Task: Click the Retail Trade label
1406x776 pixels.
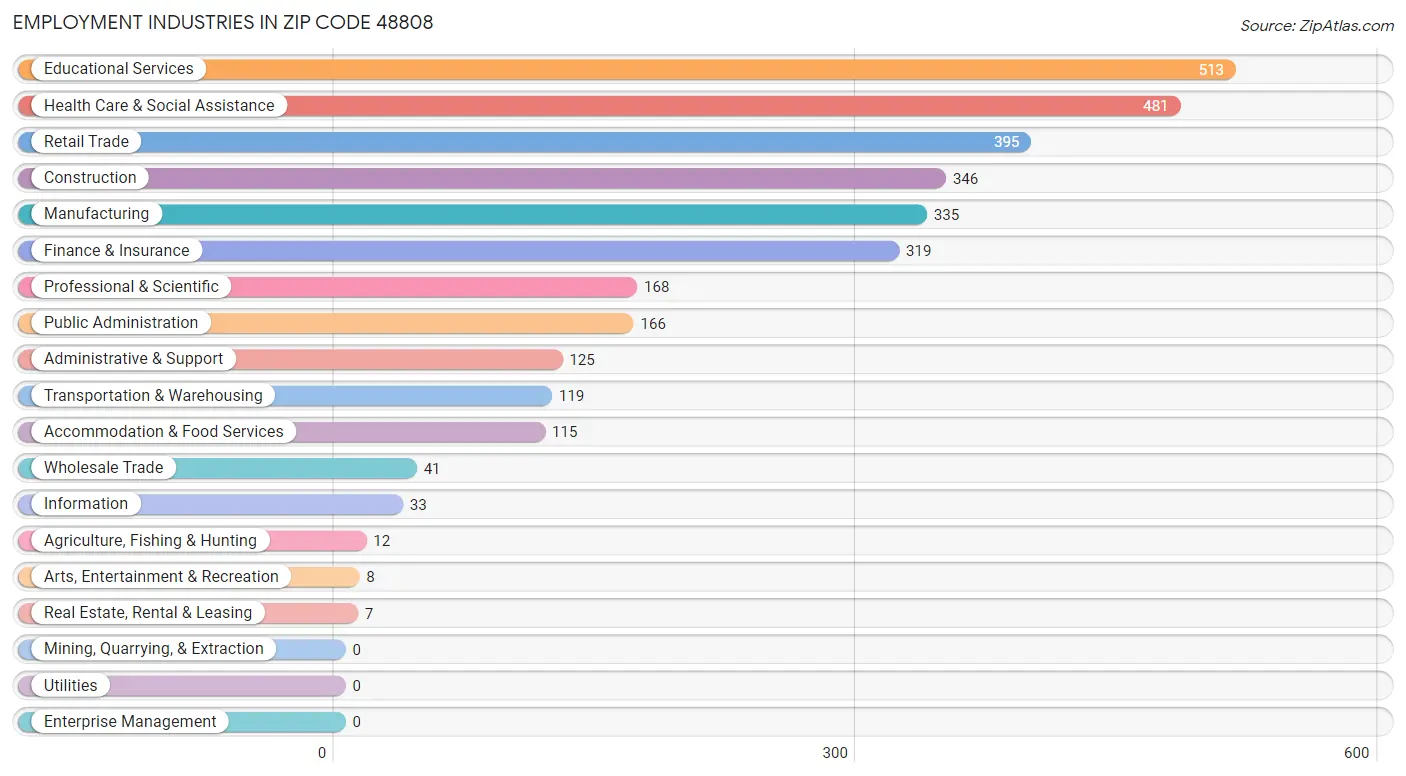Action: (x=86, y=141)
